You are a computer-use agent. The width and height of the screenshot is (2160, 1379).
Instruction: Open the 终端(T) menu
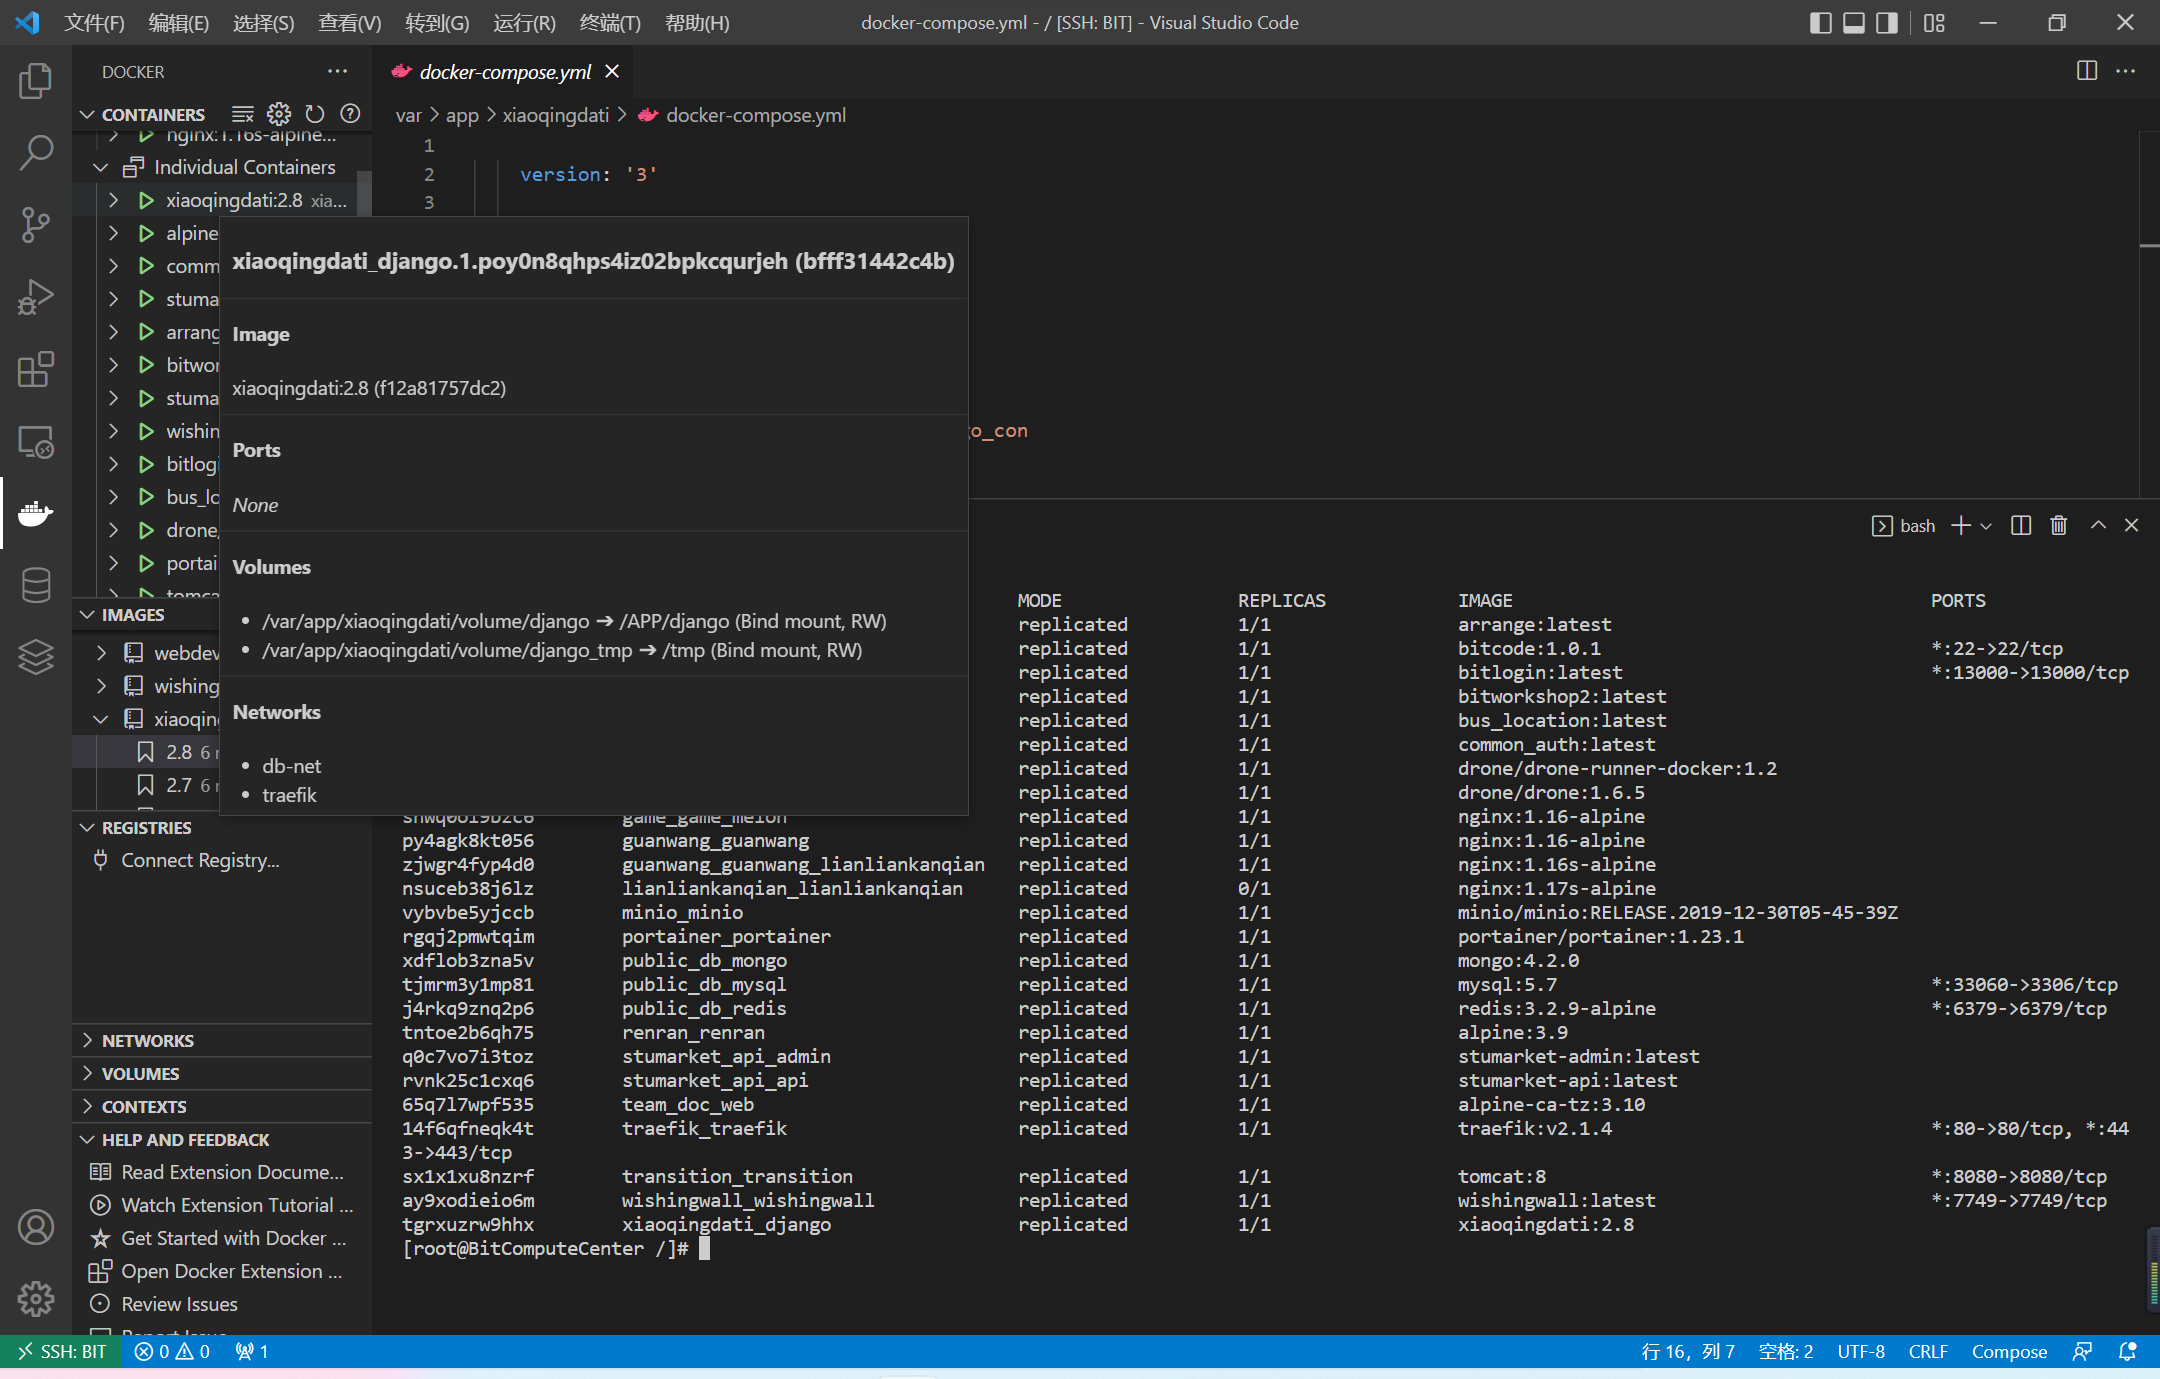[x=610, y=23]
